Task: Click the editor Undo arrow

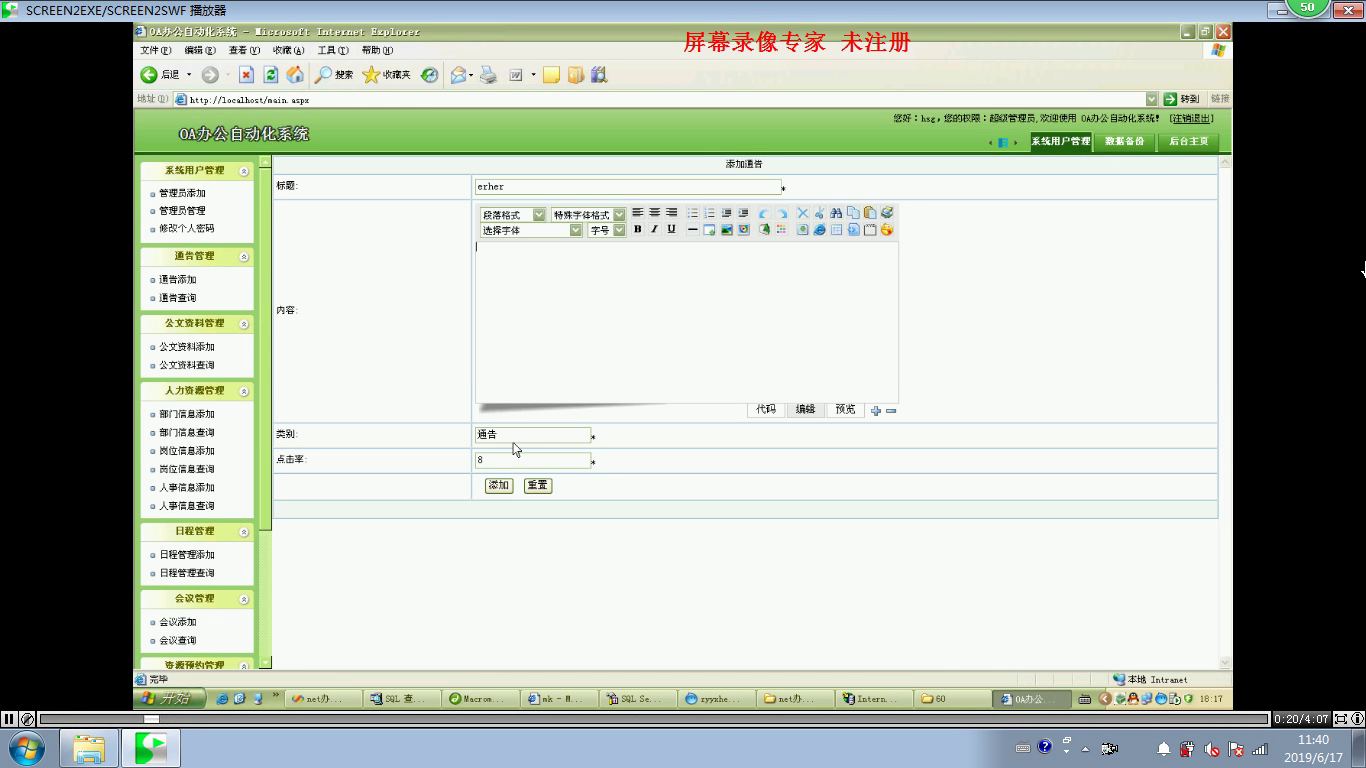Action: (764, 213)
